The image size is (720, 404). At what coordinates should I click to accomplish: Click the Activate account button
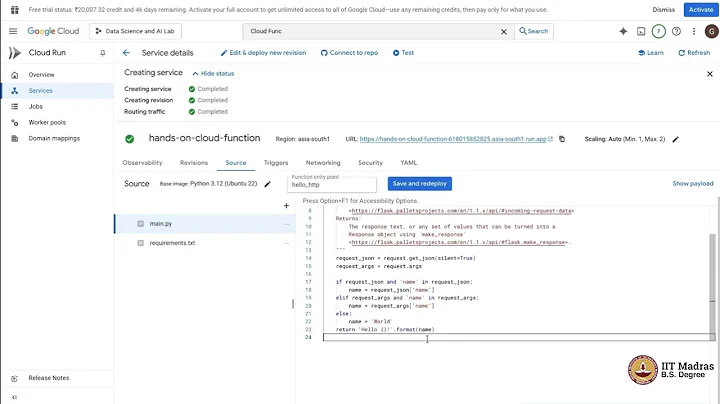tap(701, 10)
